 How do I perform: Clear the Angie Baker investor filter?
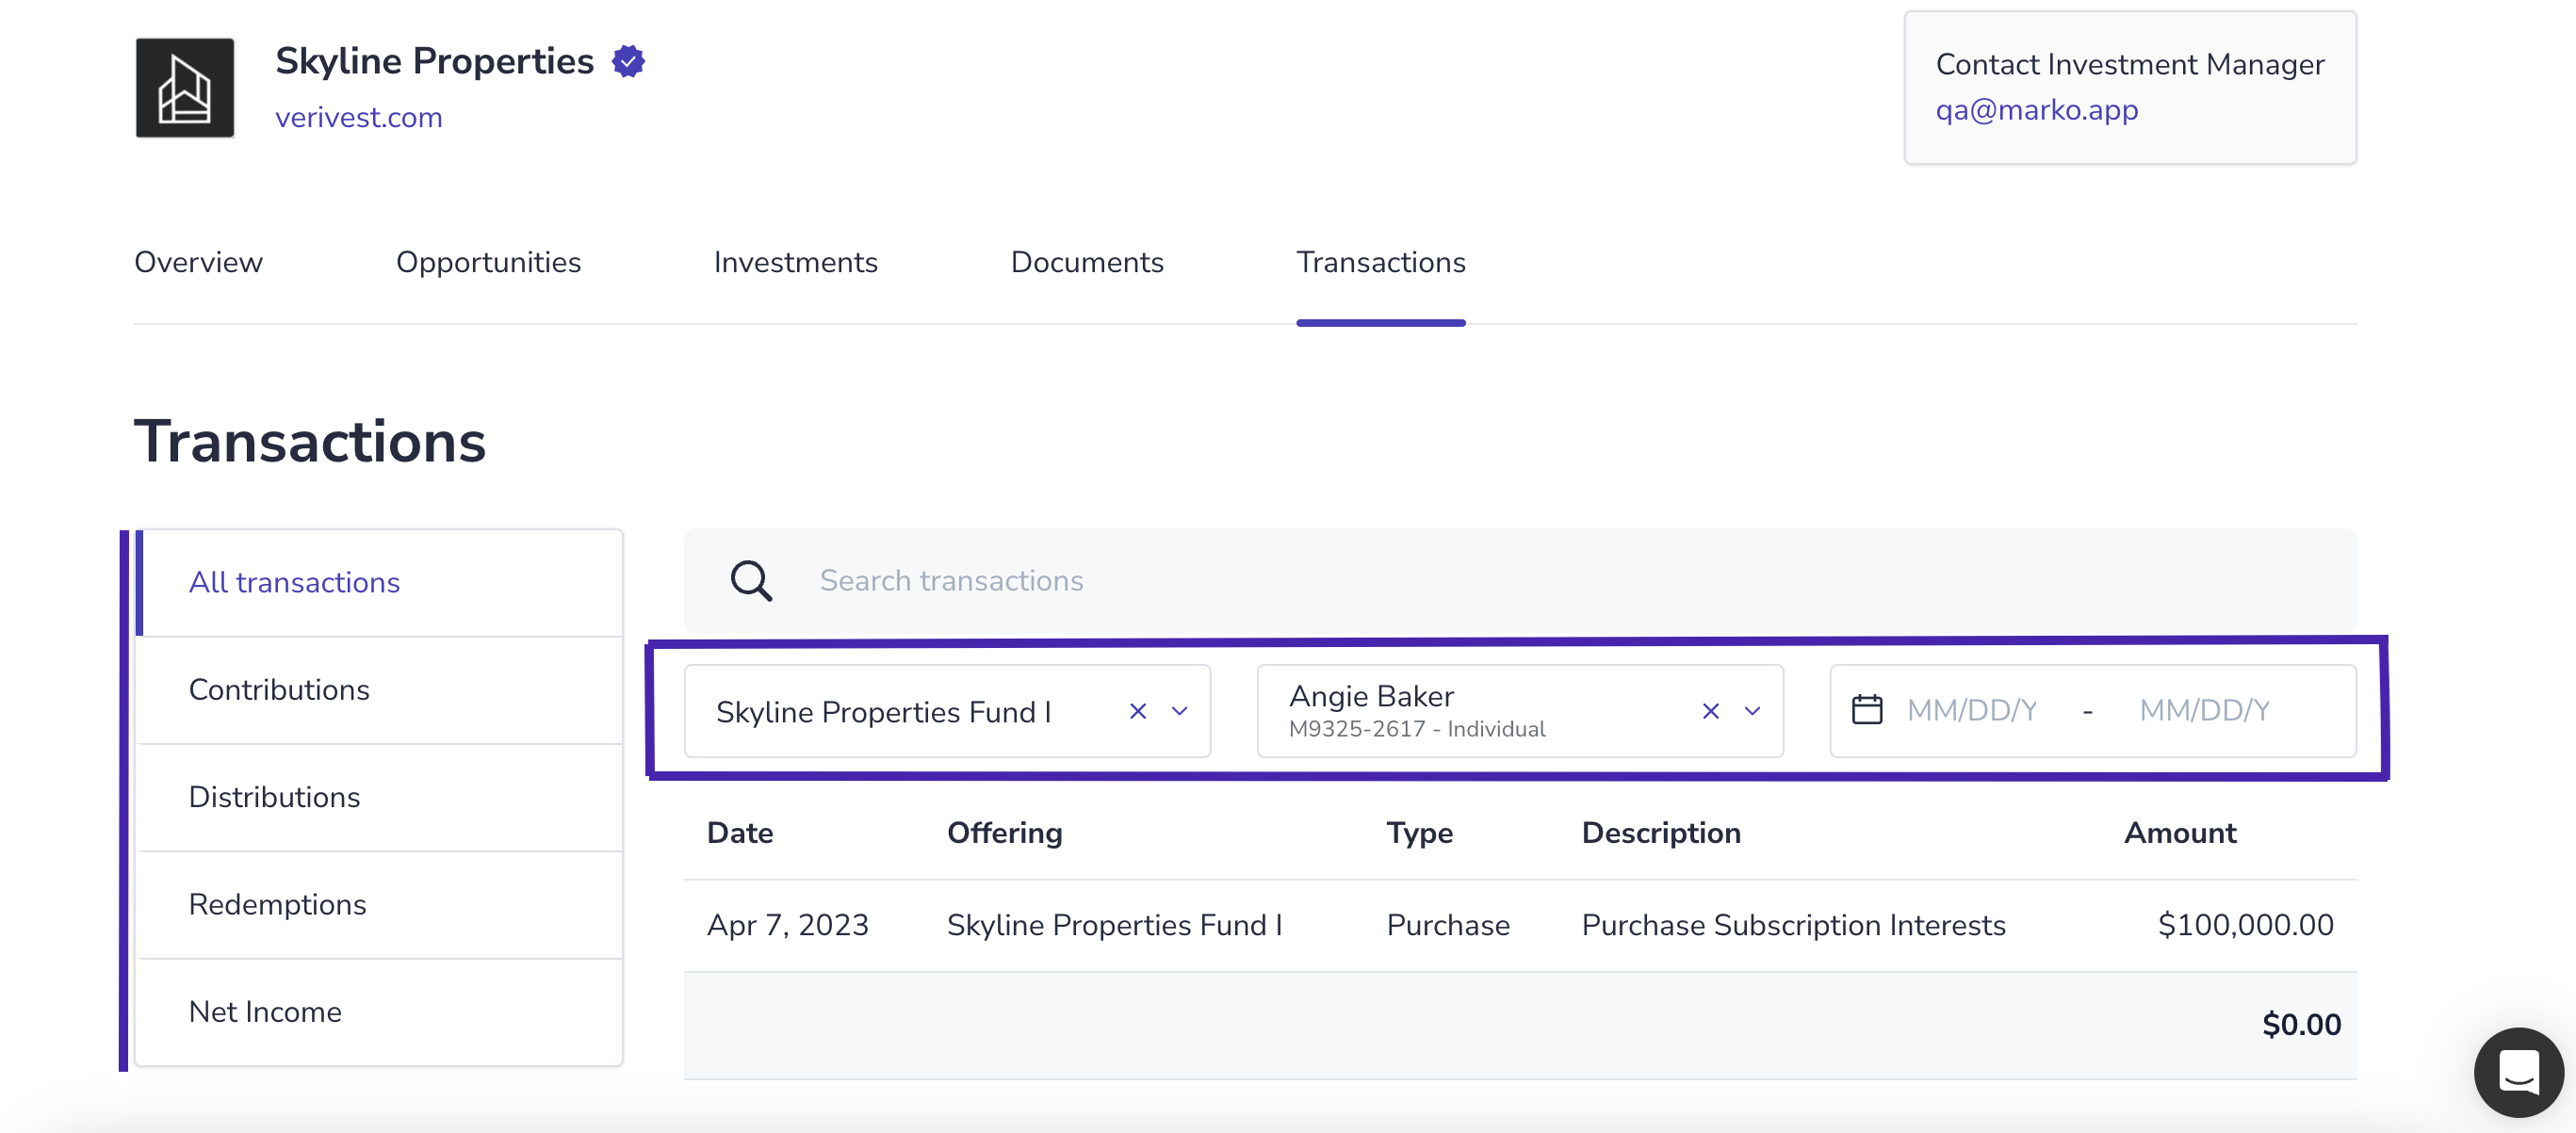coord(1711,711)
